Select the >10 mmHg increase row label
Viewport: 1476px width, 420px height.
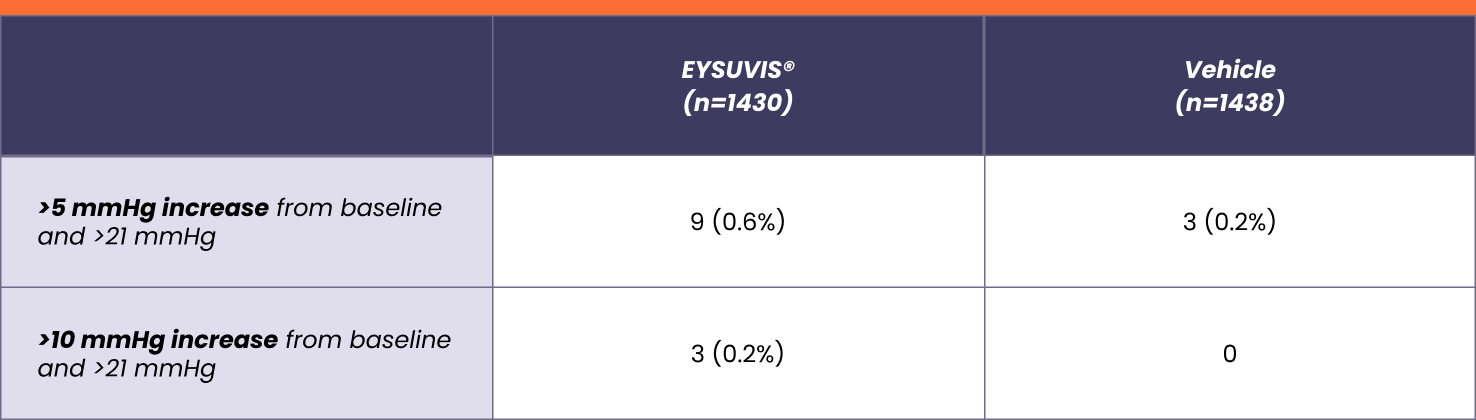pyautogui.click(x=246, y=353)
